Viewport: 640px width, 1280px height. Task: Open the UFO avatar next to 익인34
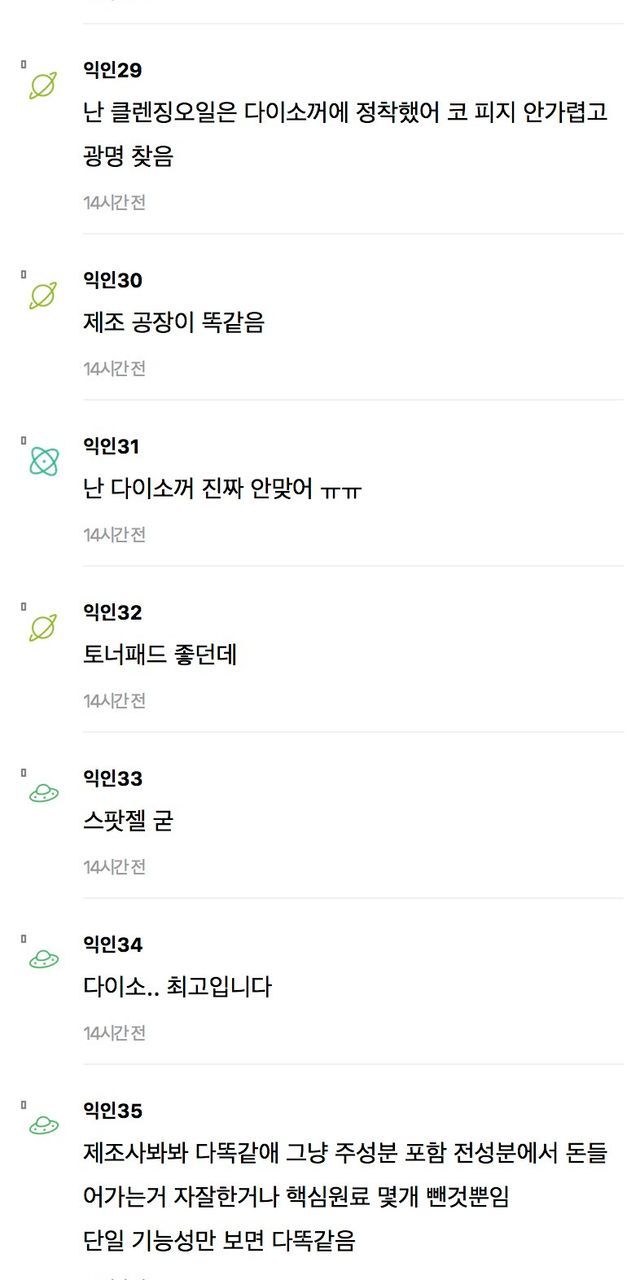click(x=44, y=960)
